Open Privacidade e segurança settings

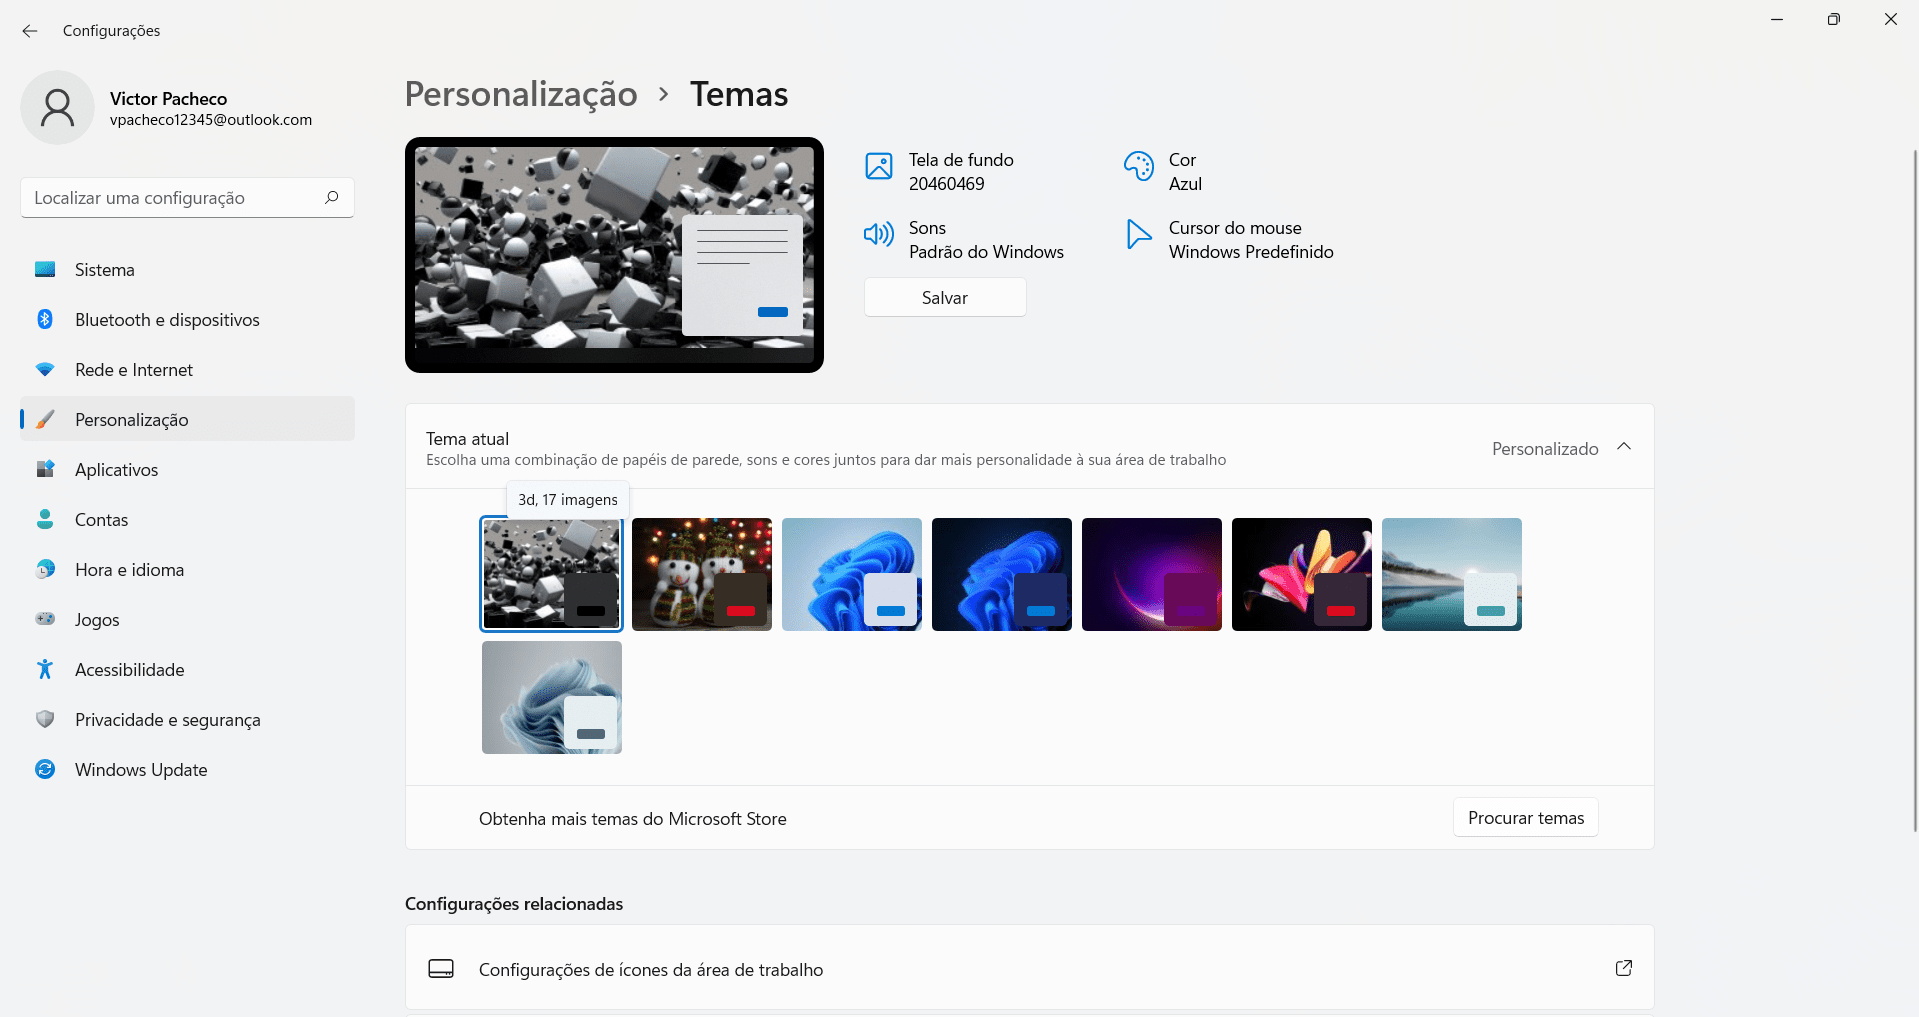[167, 719]
